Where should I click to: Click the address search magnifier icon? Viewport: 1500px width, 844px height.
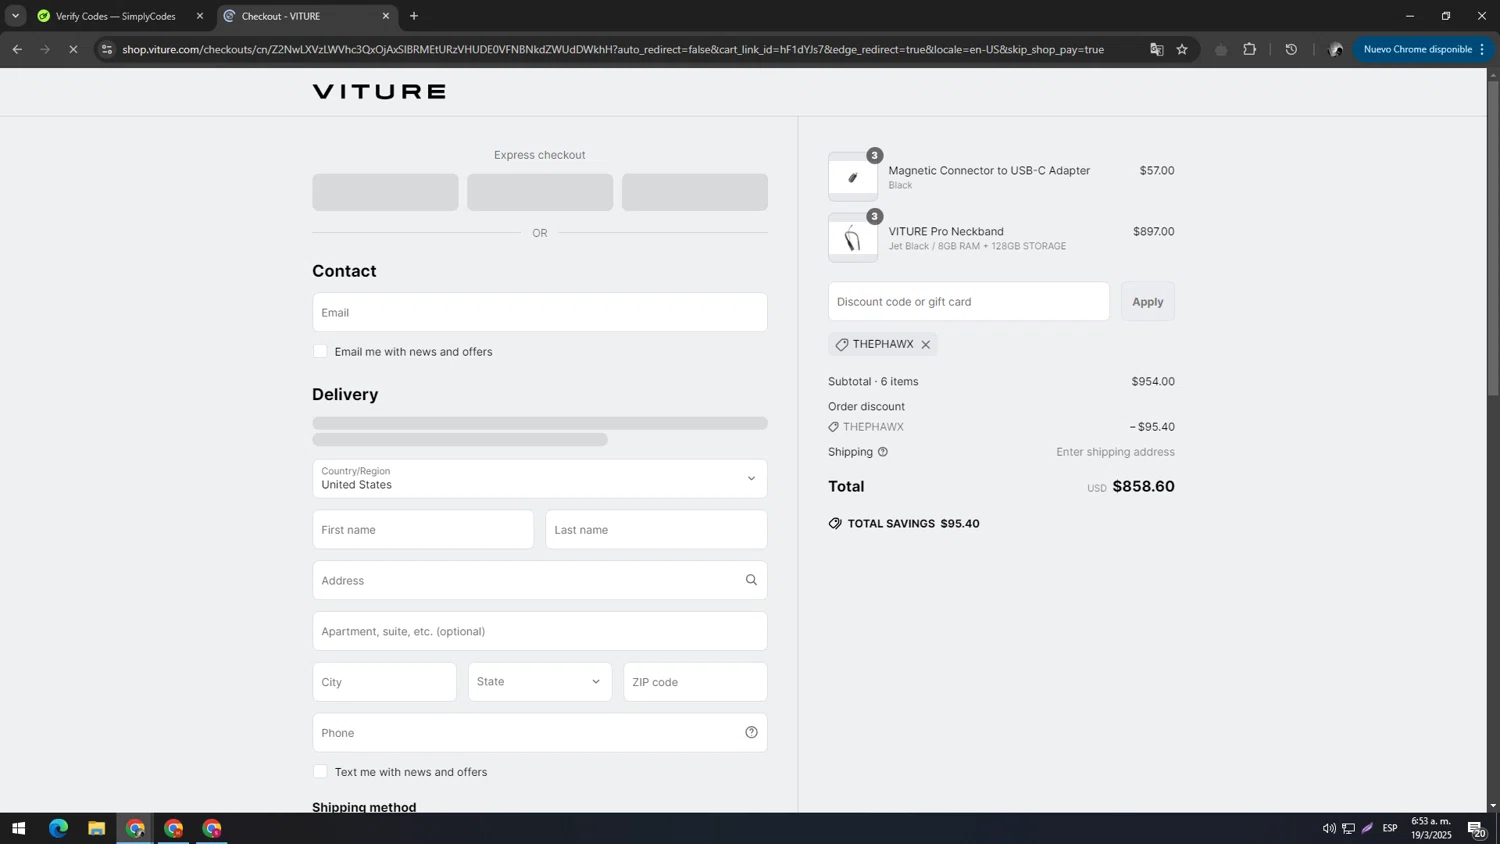click(x=751, y=580)
